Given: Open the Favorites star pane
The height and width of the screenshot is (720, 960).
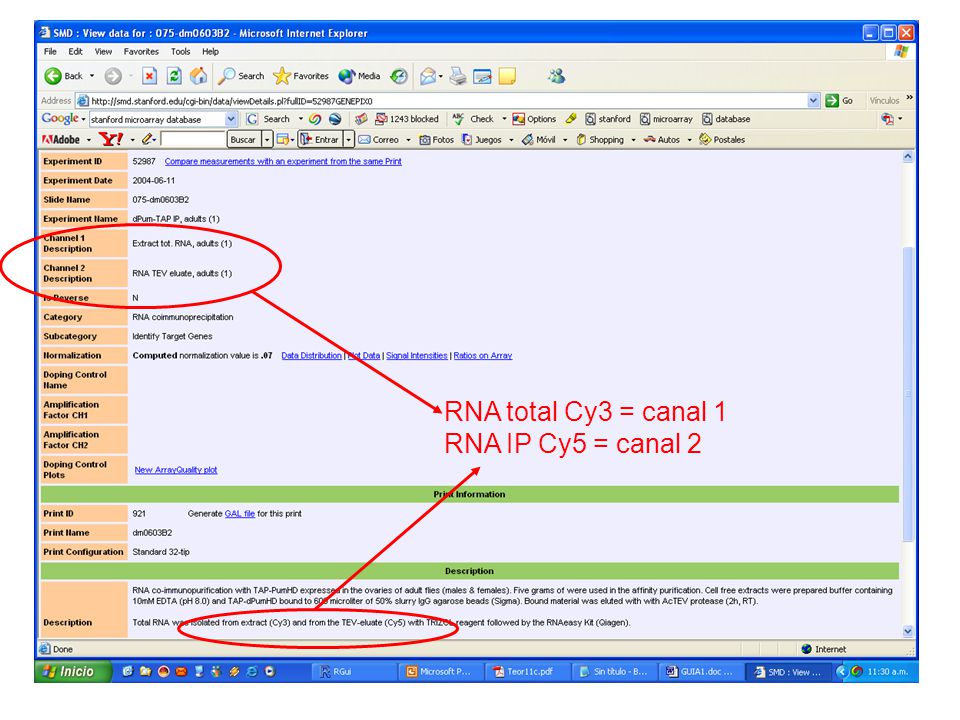Looking at the screenshot, I should 301,76.
